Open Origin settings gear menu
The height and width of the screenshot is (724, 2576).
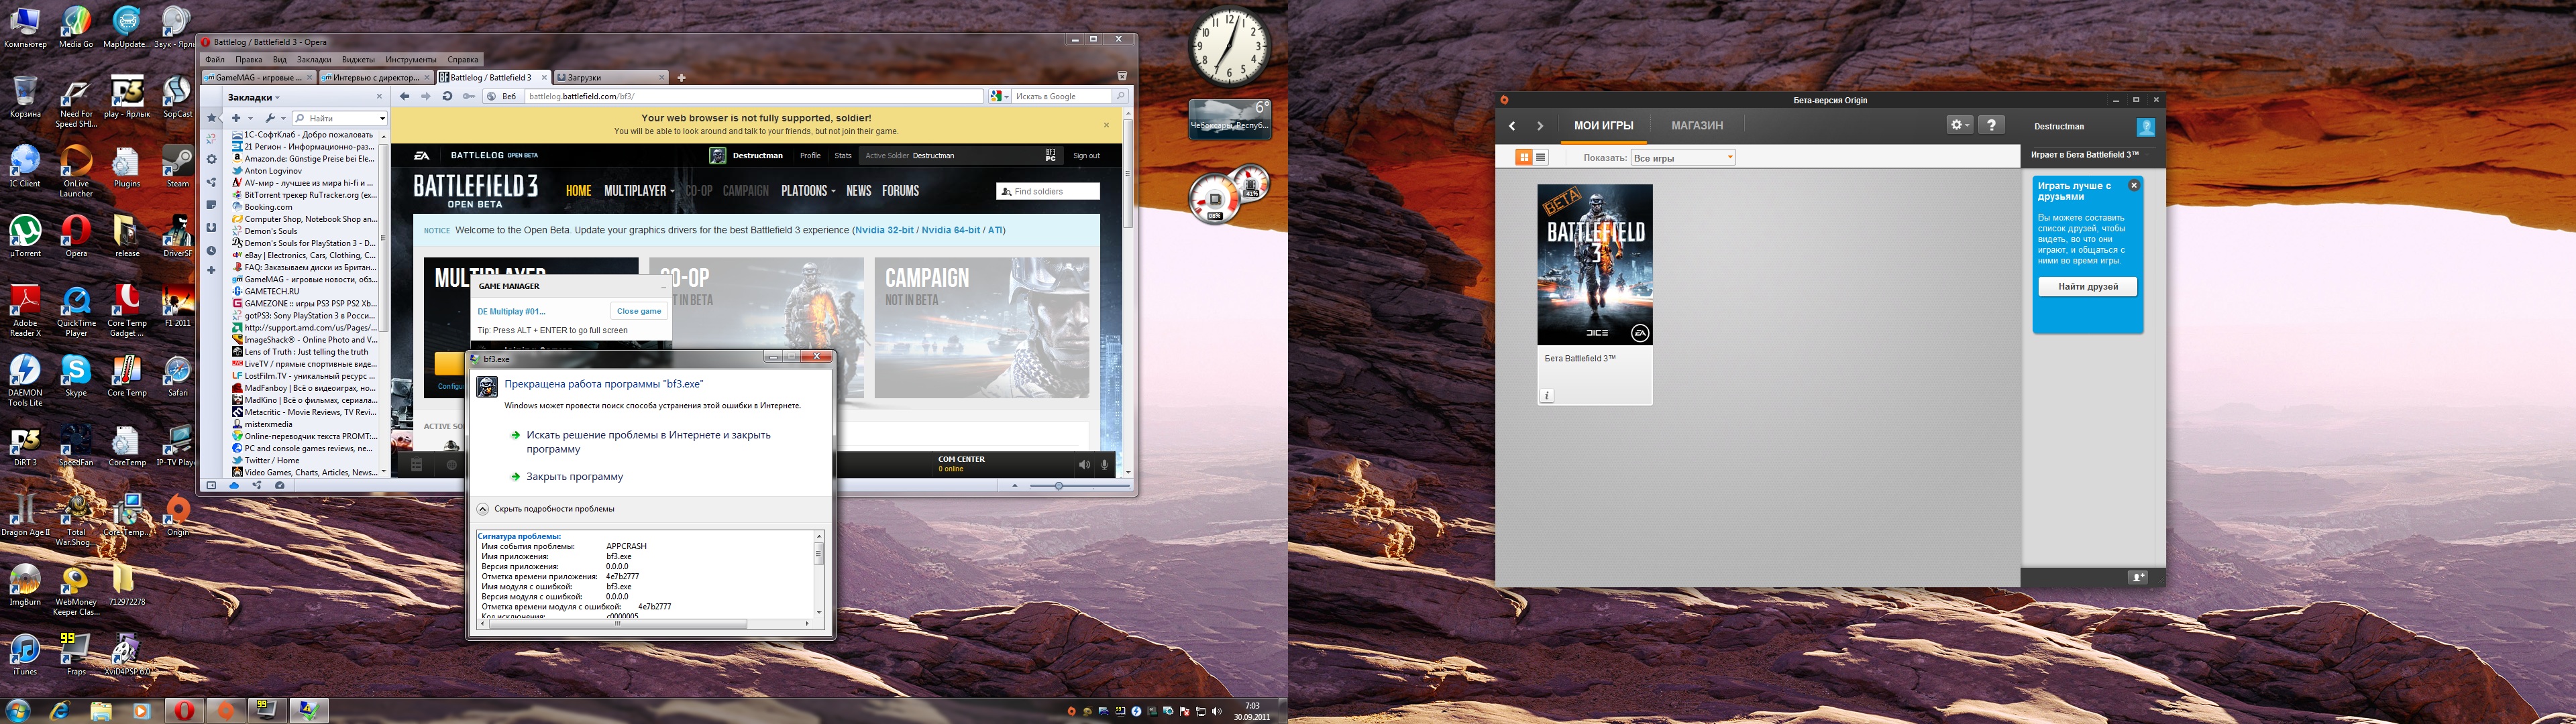click(1959, 125)
